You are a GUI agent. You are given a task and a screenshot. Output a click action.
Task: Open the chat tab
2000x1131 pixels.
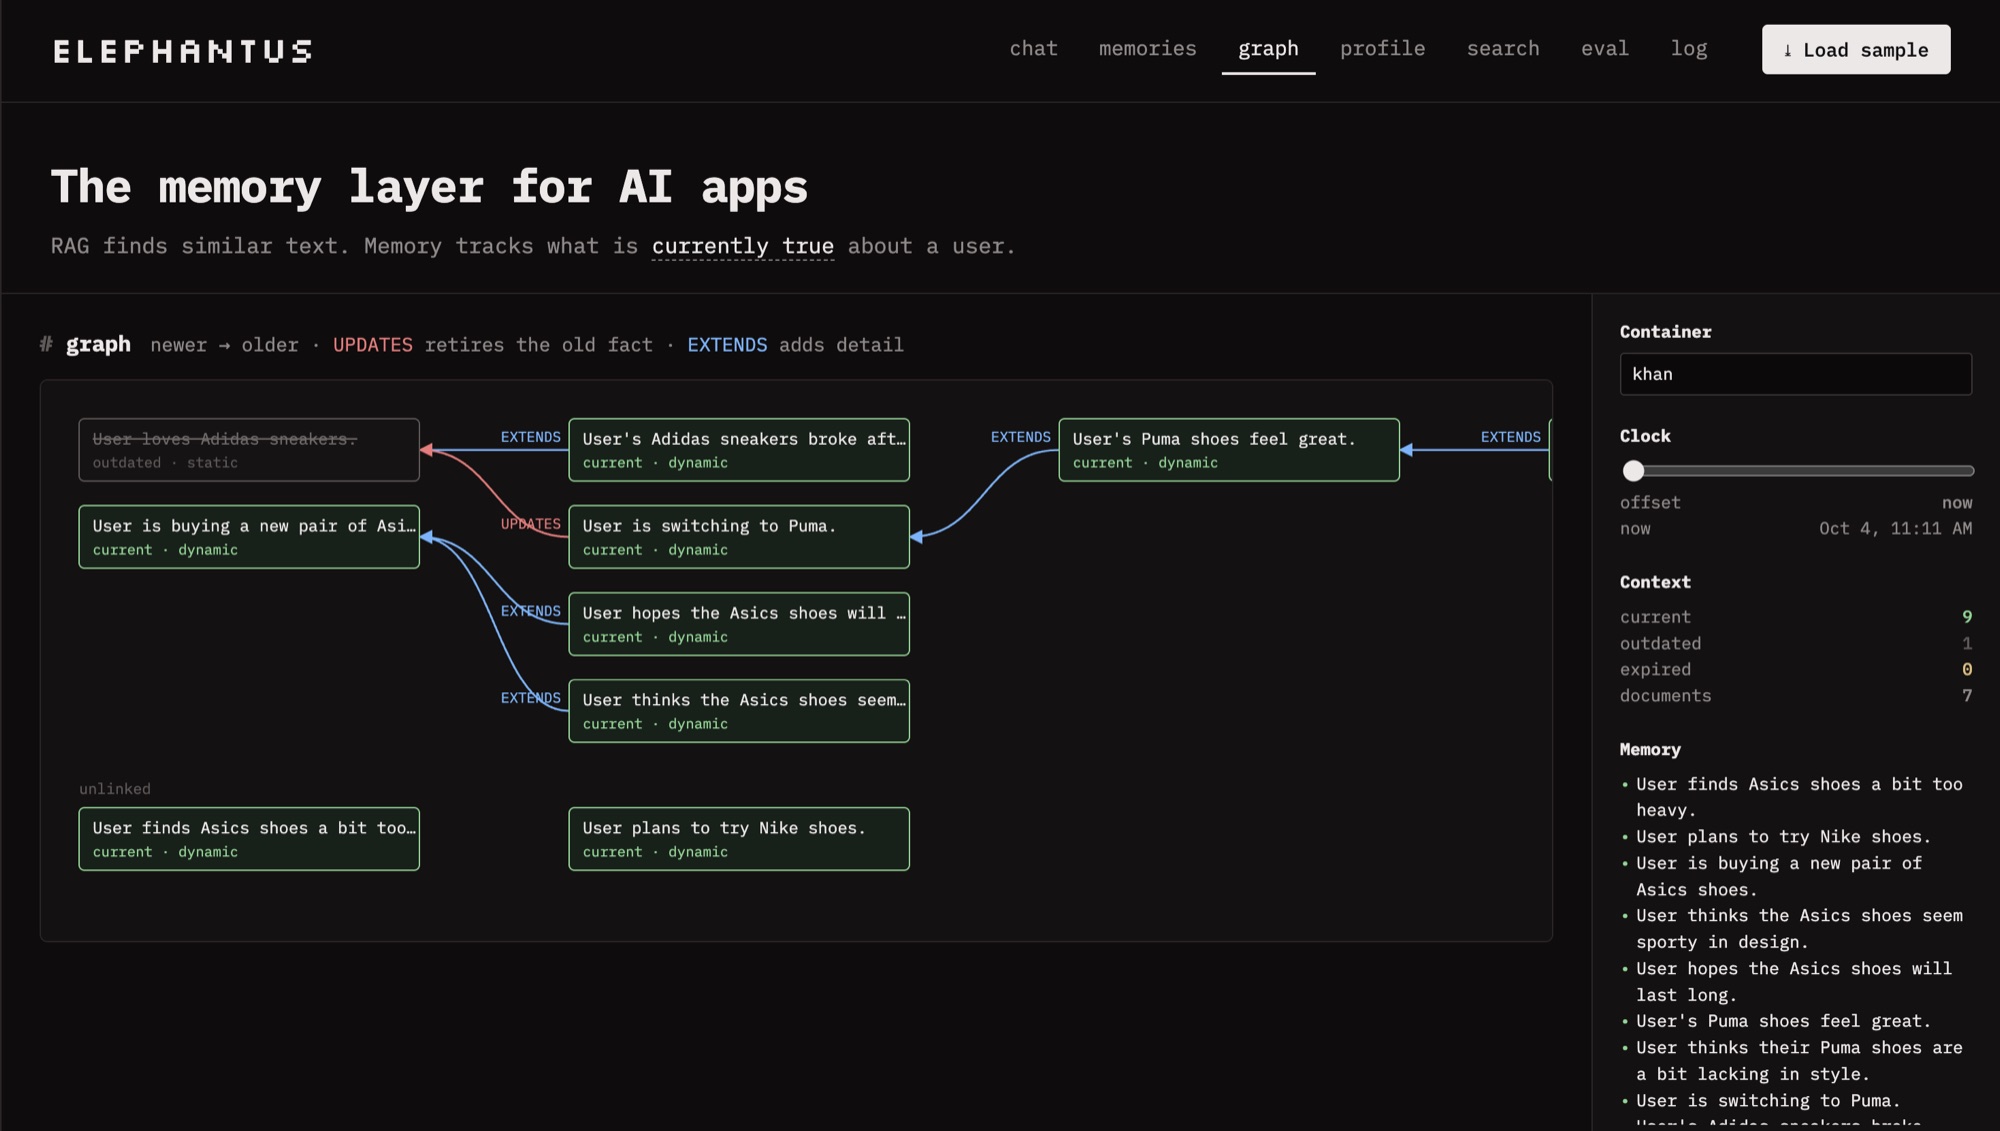(x=1033, y=48)
